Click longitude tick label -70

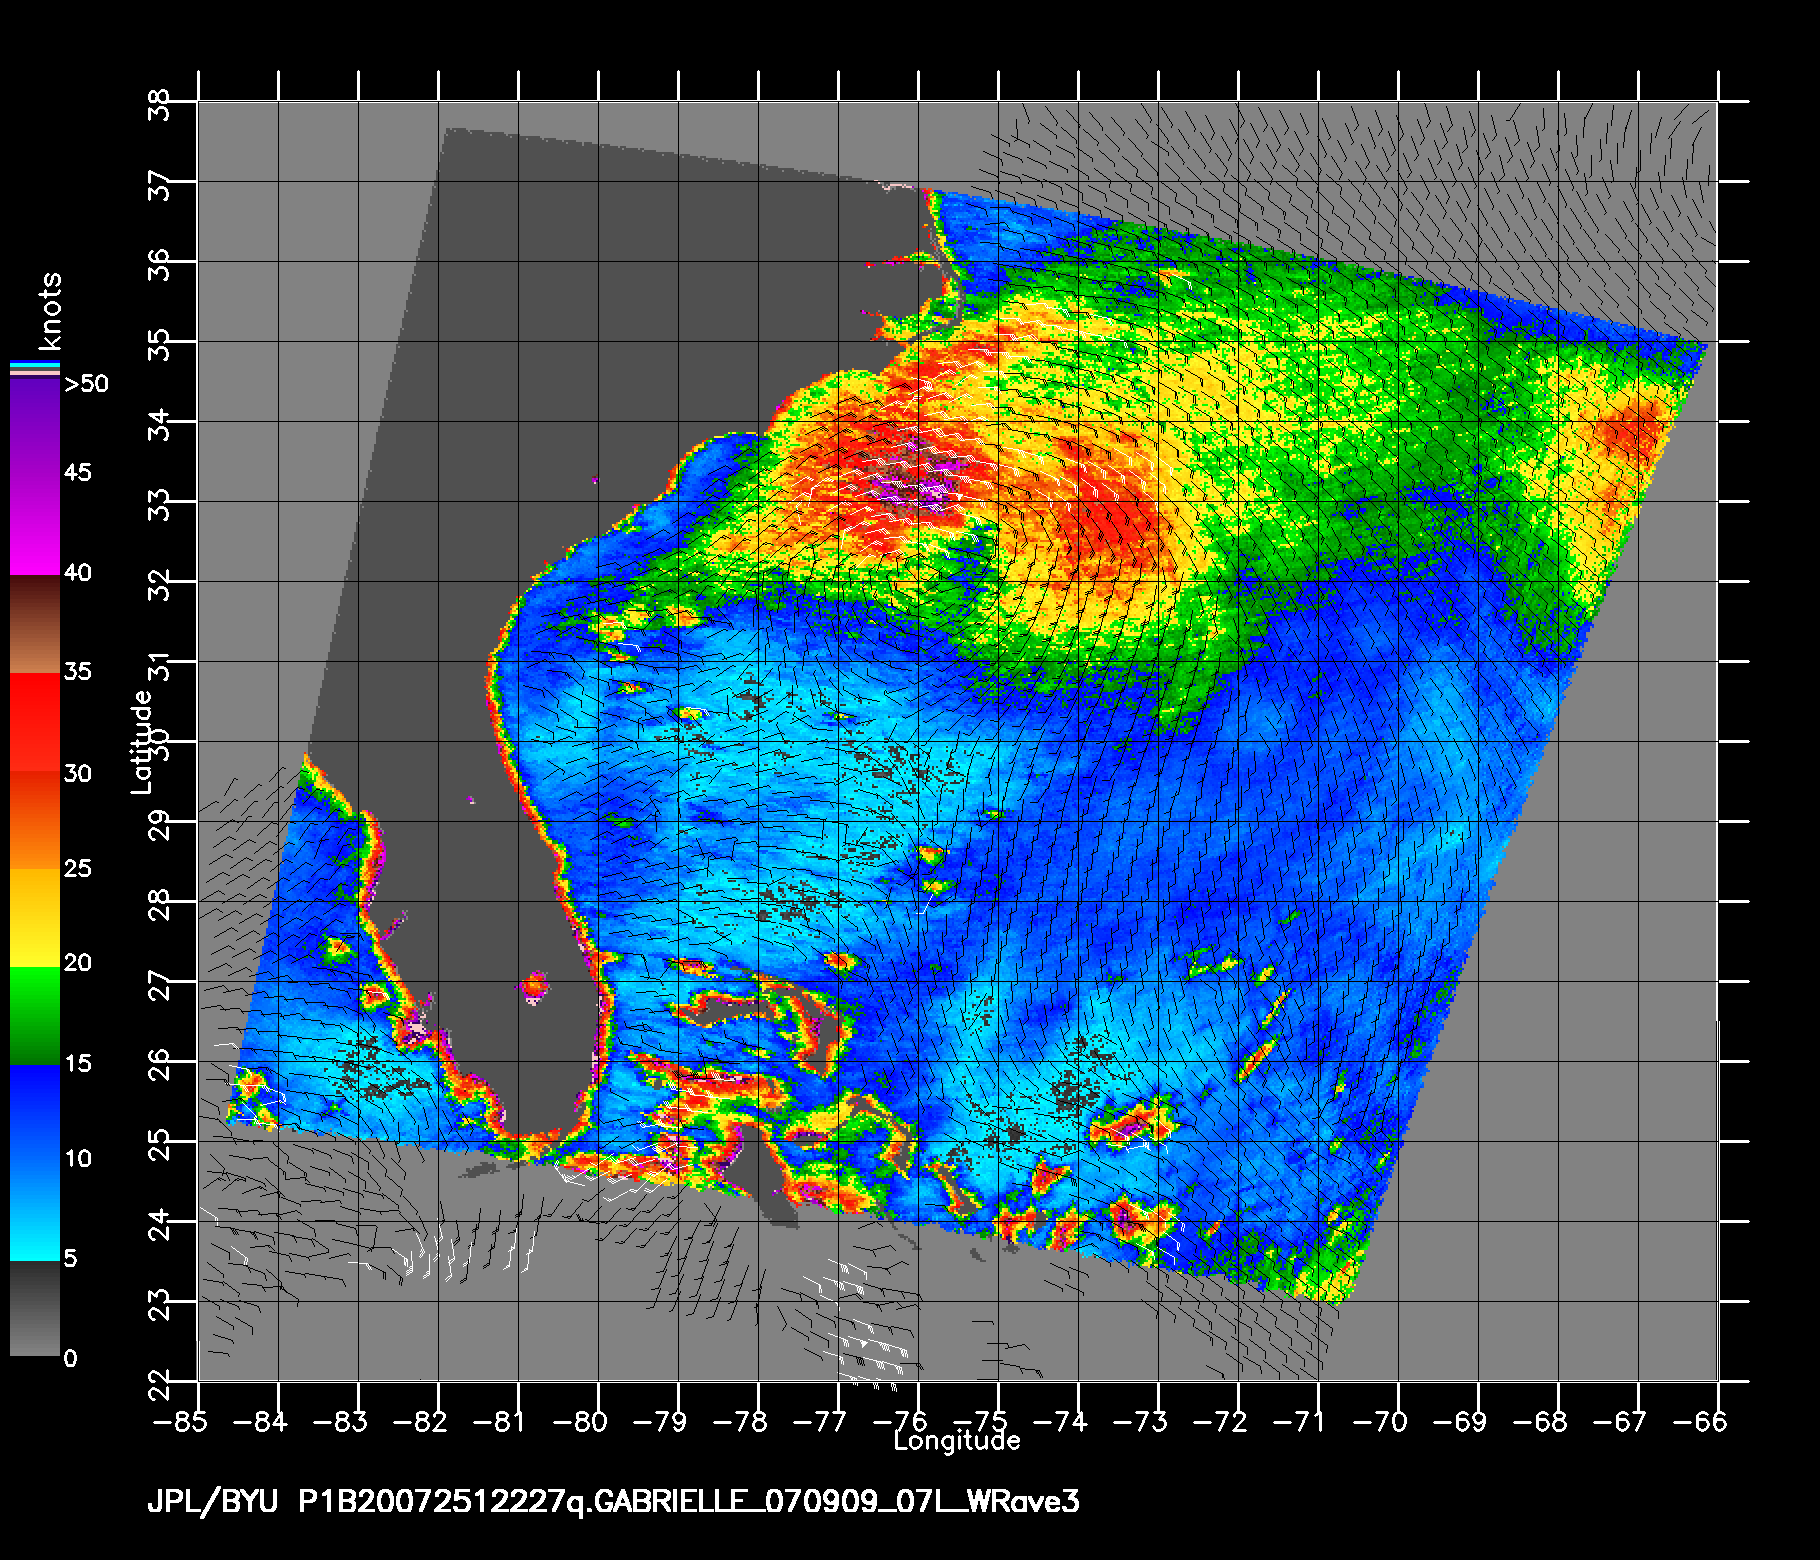(1380, 1421)
